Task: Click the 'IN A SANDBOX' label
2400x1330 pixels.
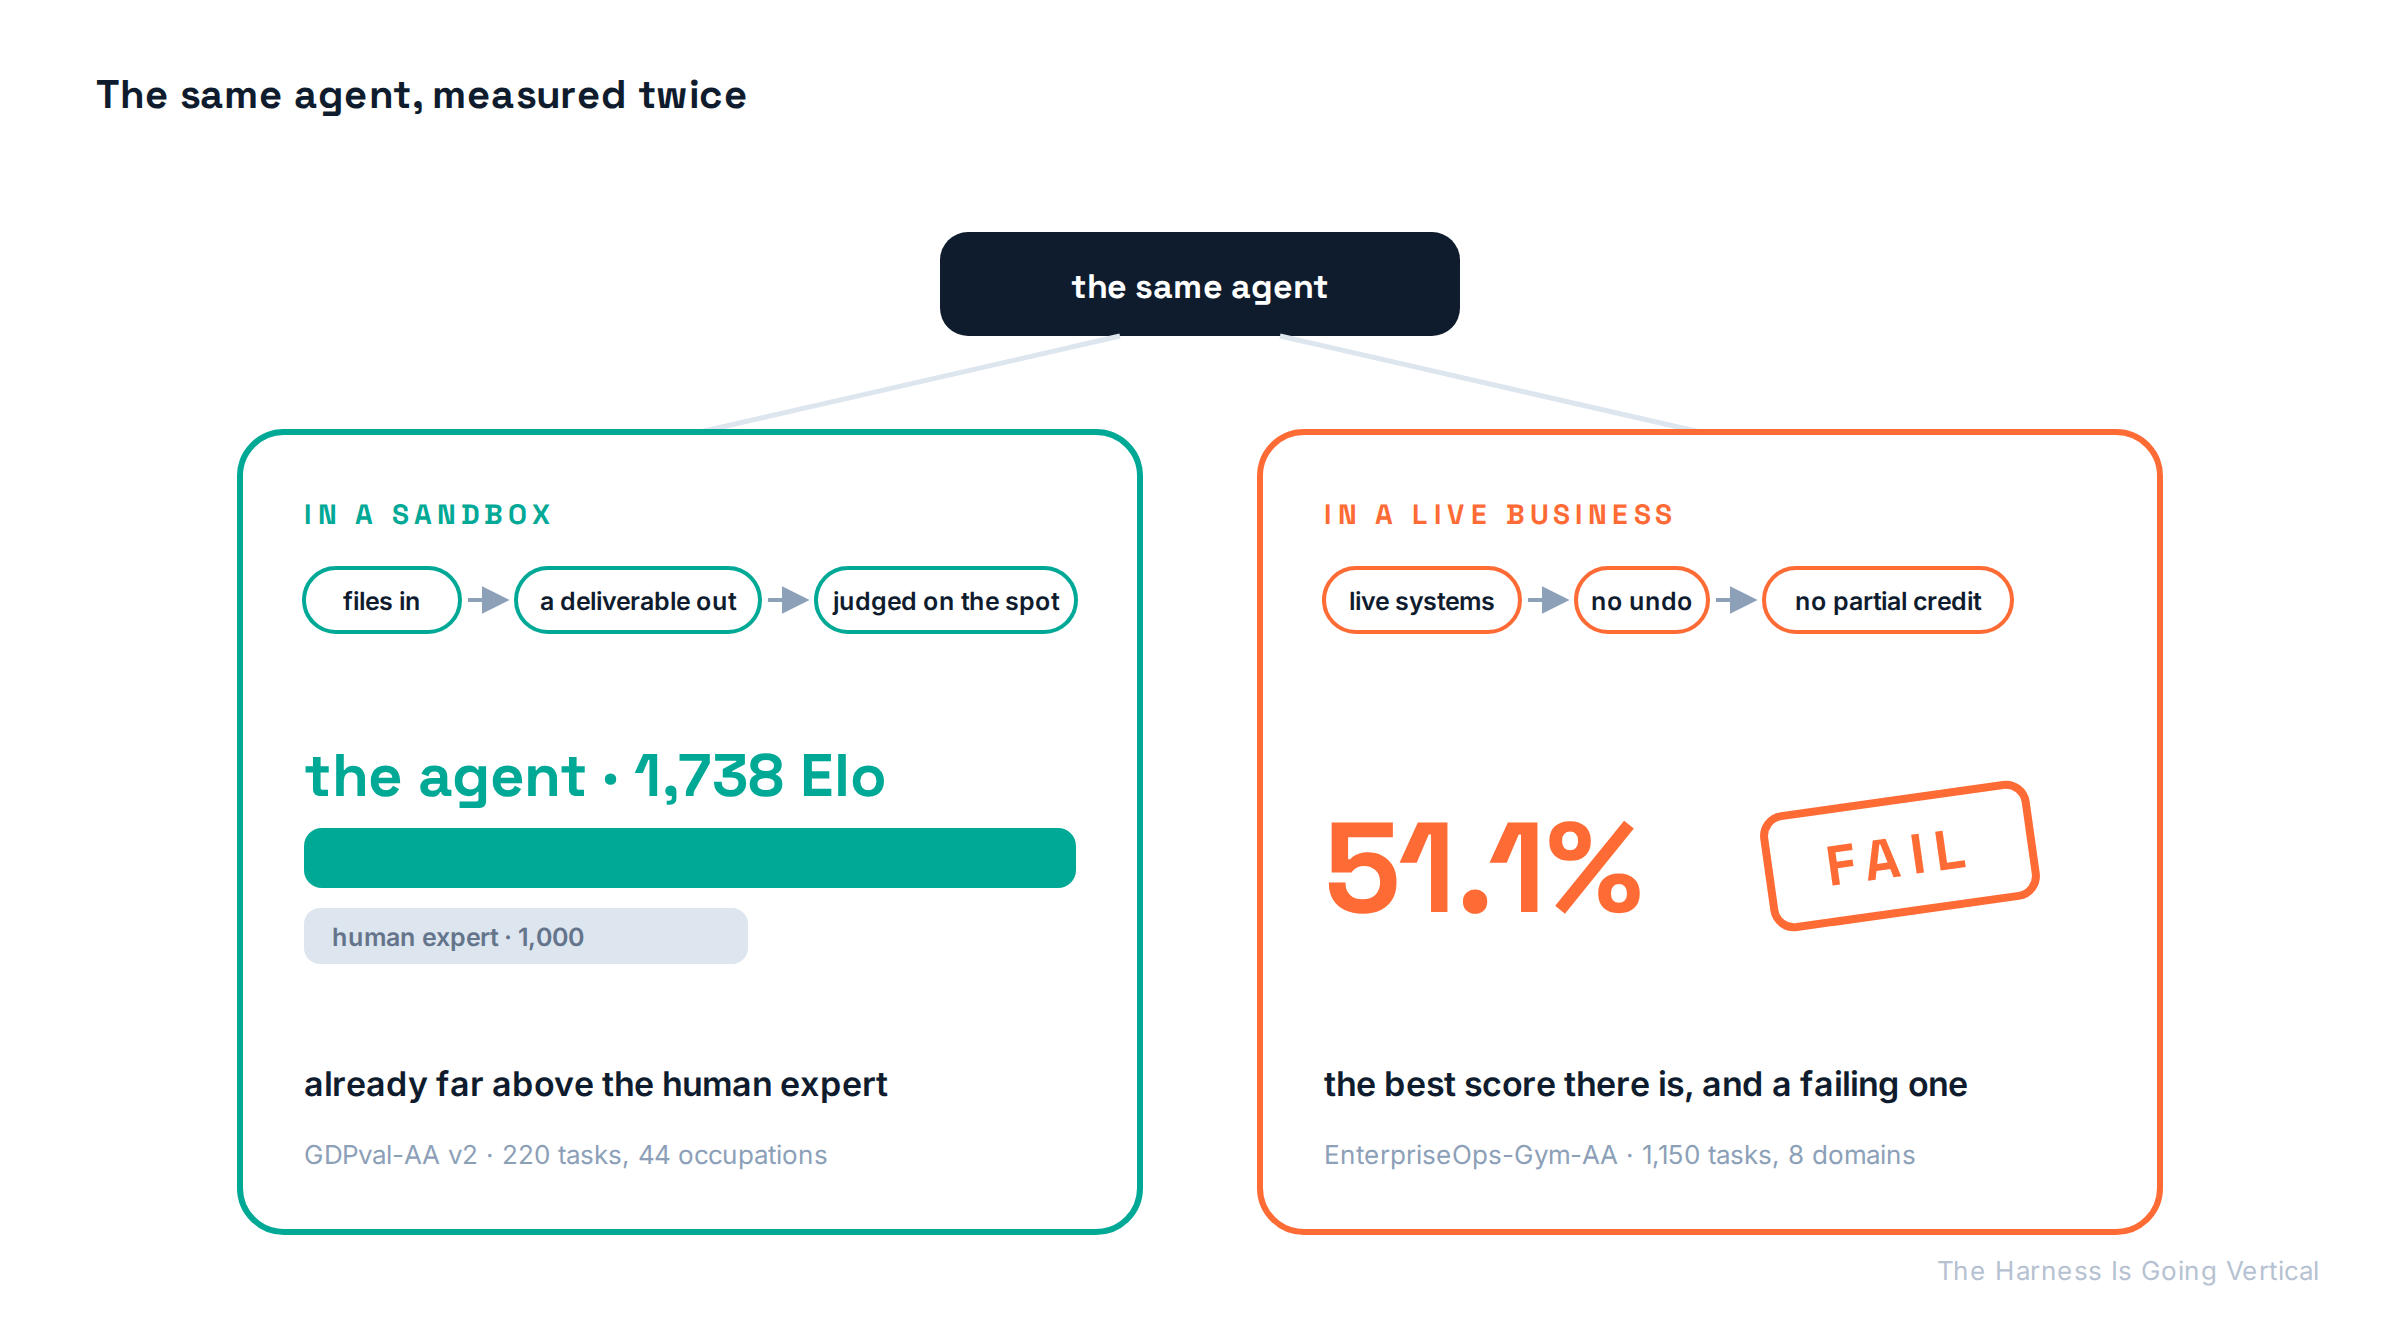Action: 428,514
